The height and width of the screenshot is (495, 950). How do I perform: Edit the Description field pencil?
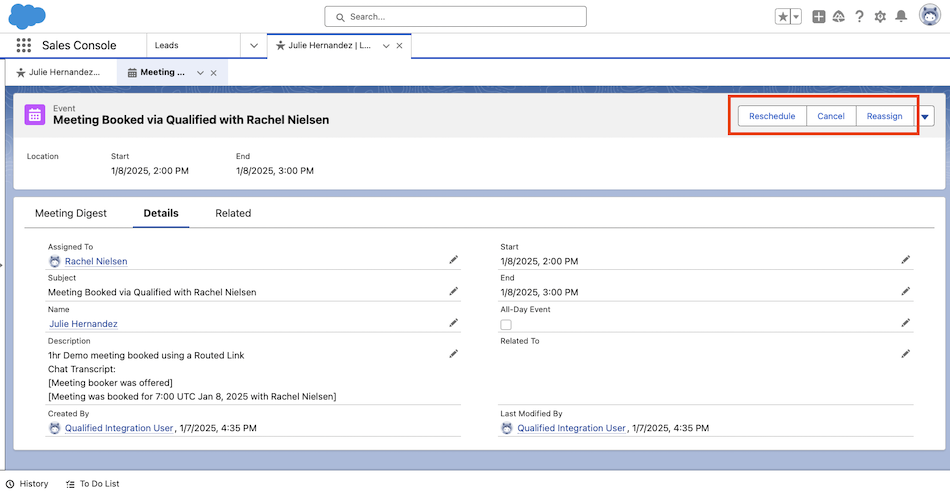(x=453, y=354)
